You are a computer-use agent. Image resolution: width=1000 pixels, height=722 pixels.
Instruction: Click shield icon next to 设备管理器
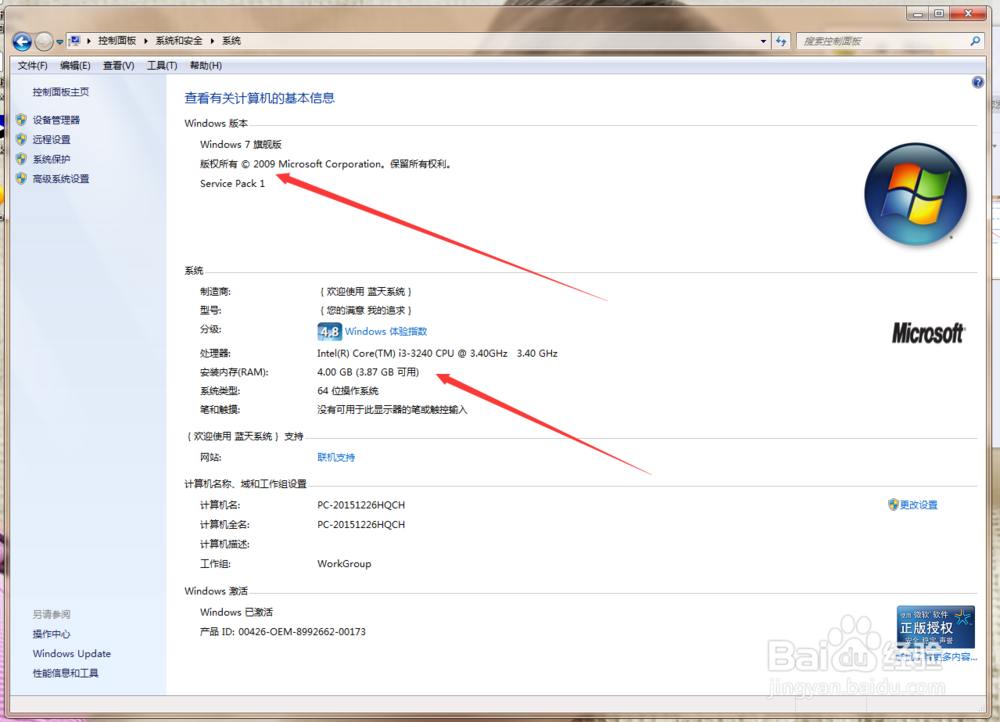coord(22,120)
